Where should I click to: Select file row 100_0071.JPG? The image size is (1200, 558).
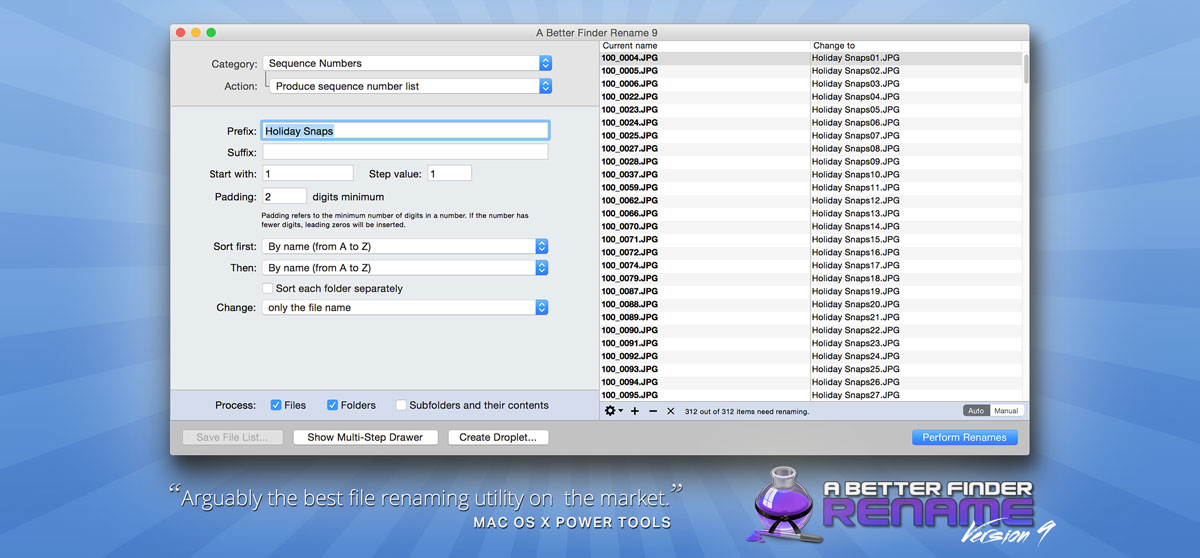tap(811, 240)
